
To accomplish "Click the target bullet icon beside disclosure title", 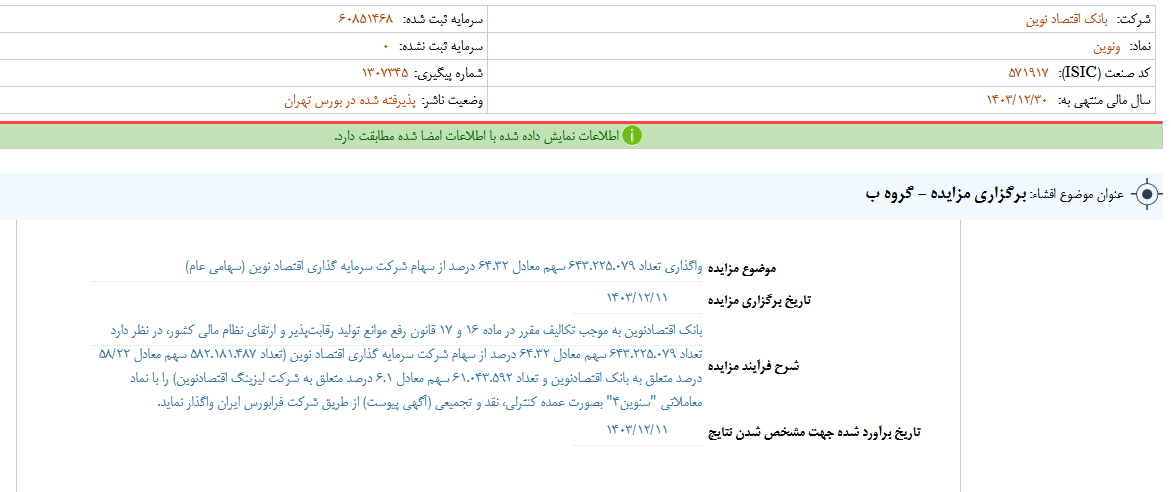I will (1146, 195).
